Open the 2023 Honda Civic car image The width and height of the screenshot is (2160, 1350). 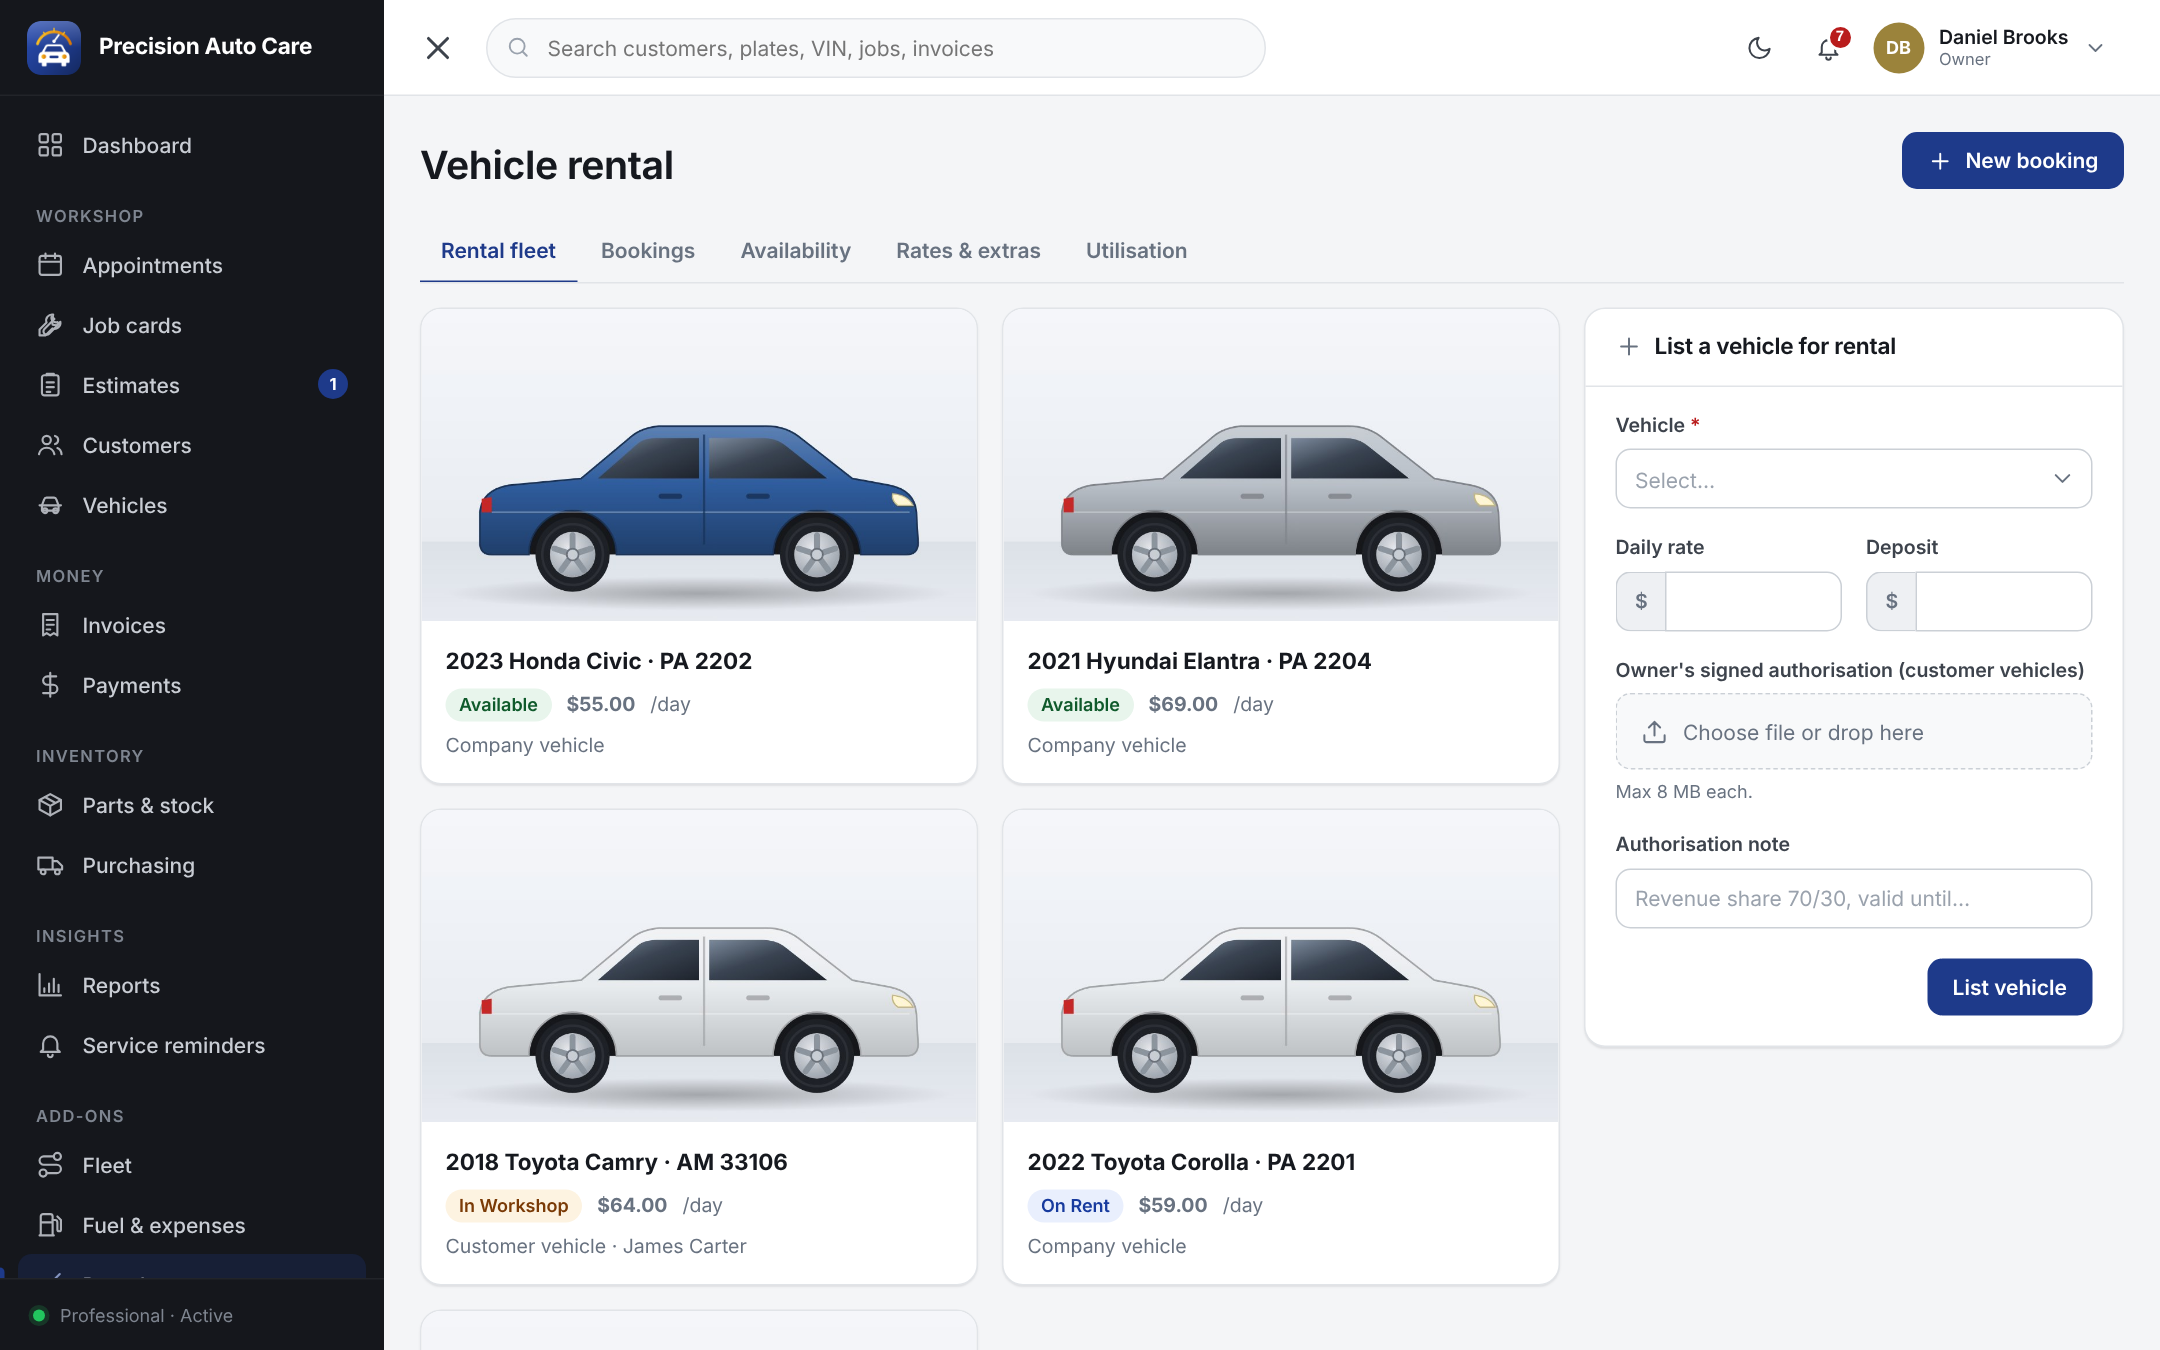(699, 466)
